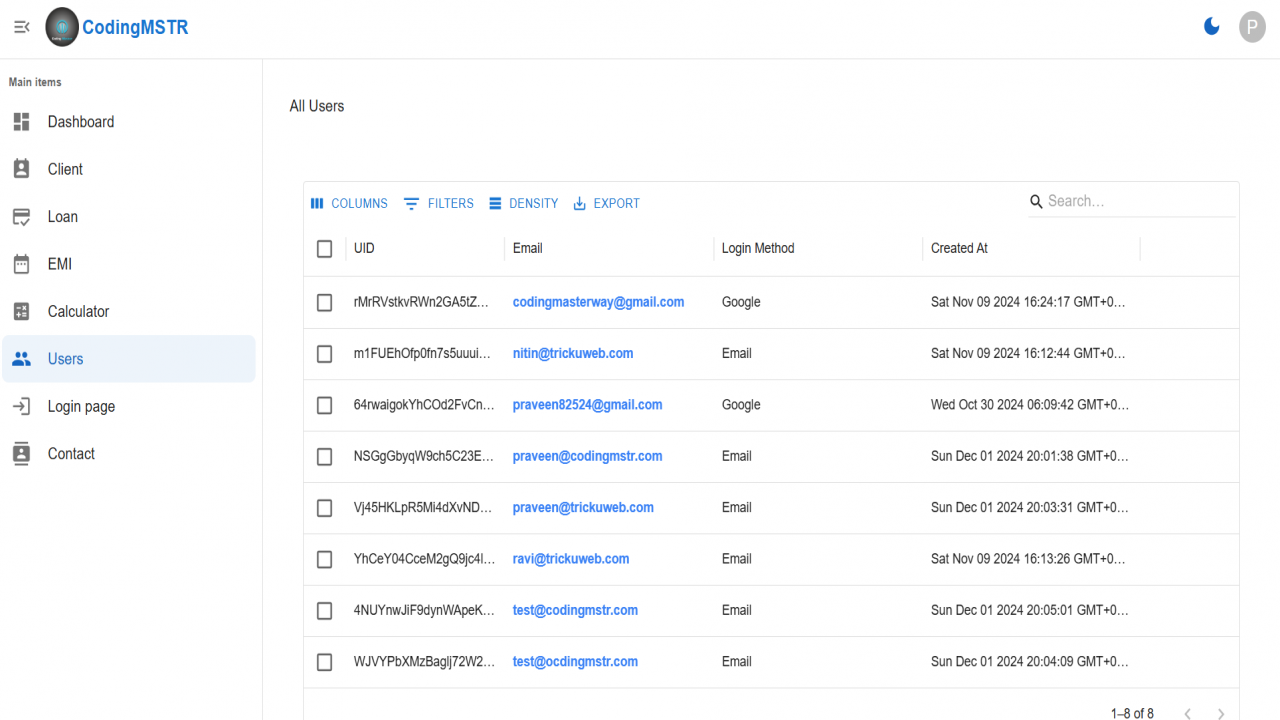Check the row for praveen82524@gmail.com

pyautogui.click(x=324, y=405)
